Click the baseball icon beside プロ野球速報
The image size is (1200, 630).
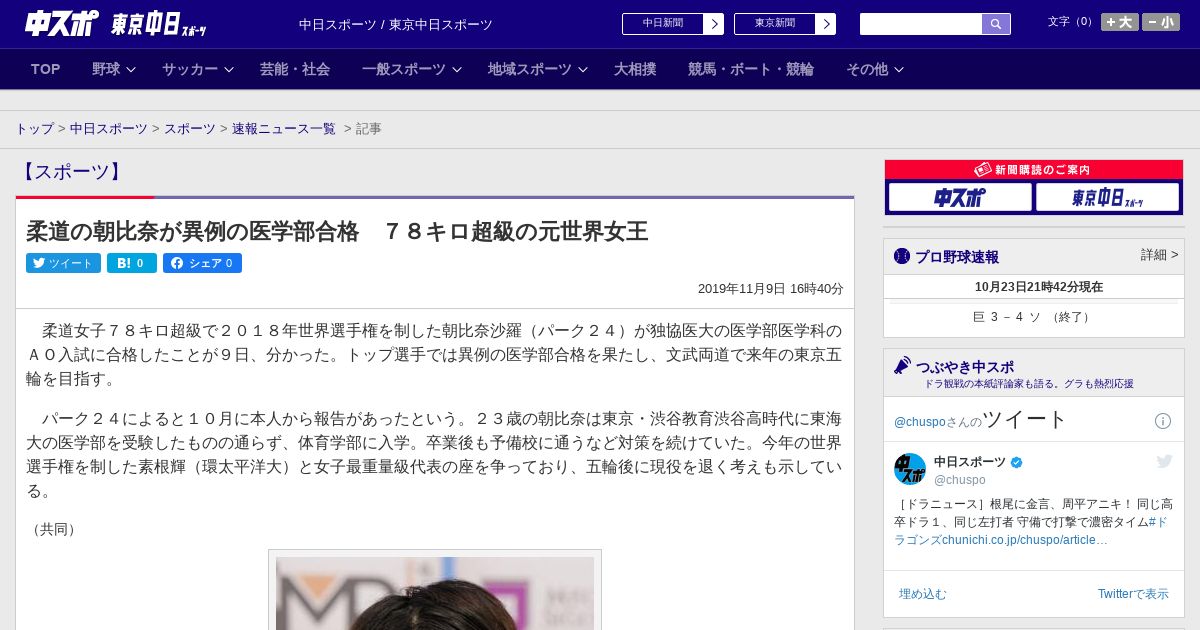pos(902,256)
